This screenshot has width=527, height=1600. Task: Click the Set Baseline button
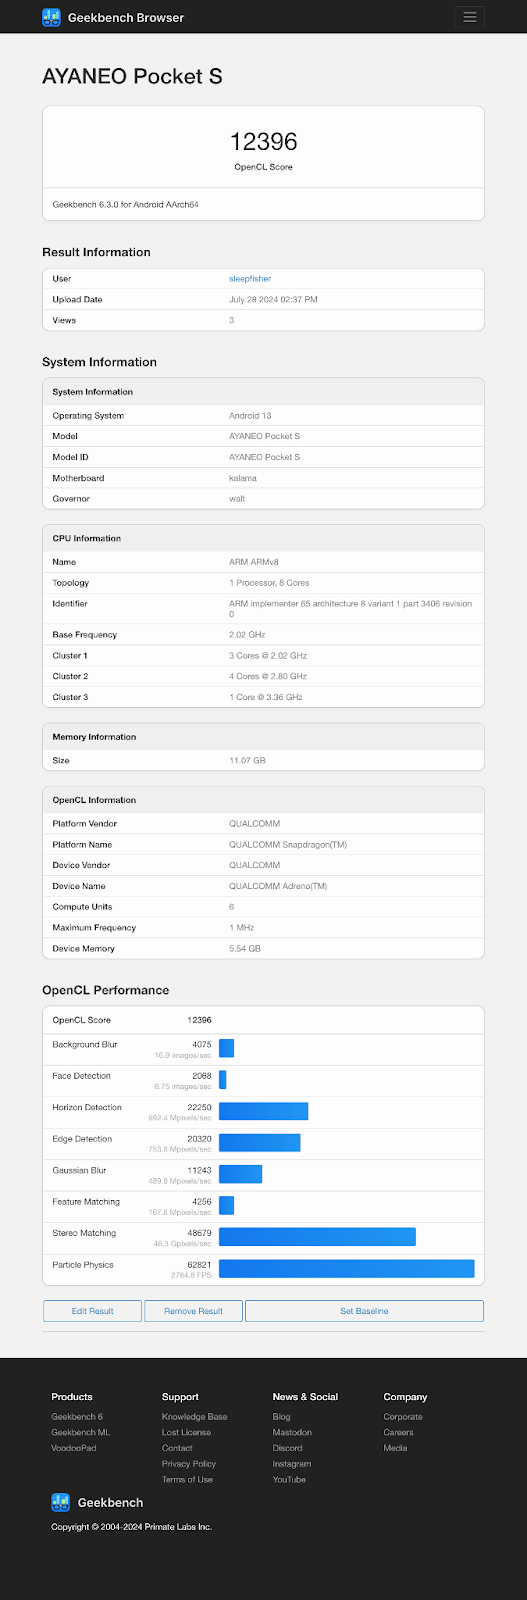(x=364, y=1311)
